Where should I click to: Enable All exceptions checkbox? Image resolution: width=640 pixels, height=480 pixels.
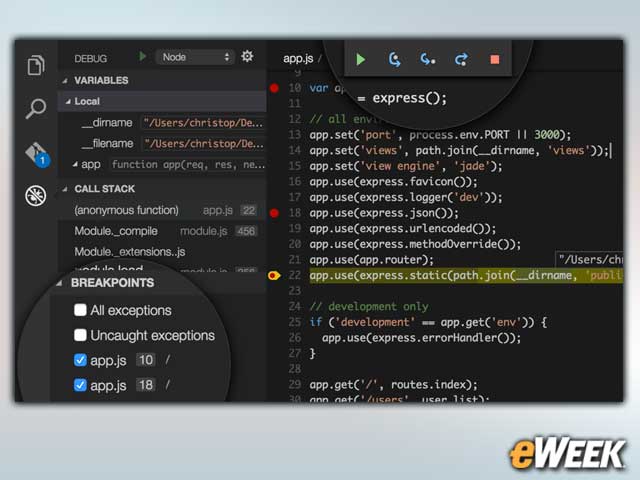[80, 310]
